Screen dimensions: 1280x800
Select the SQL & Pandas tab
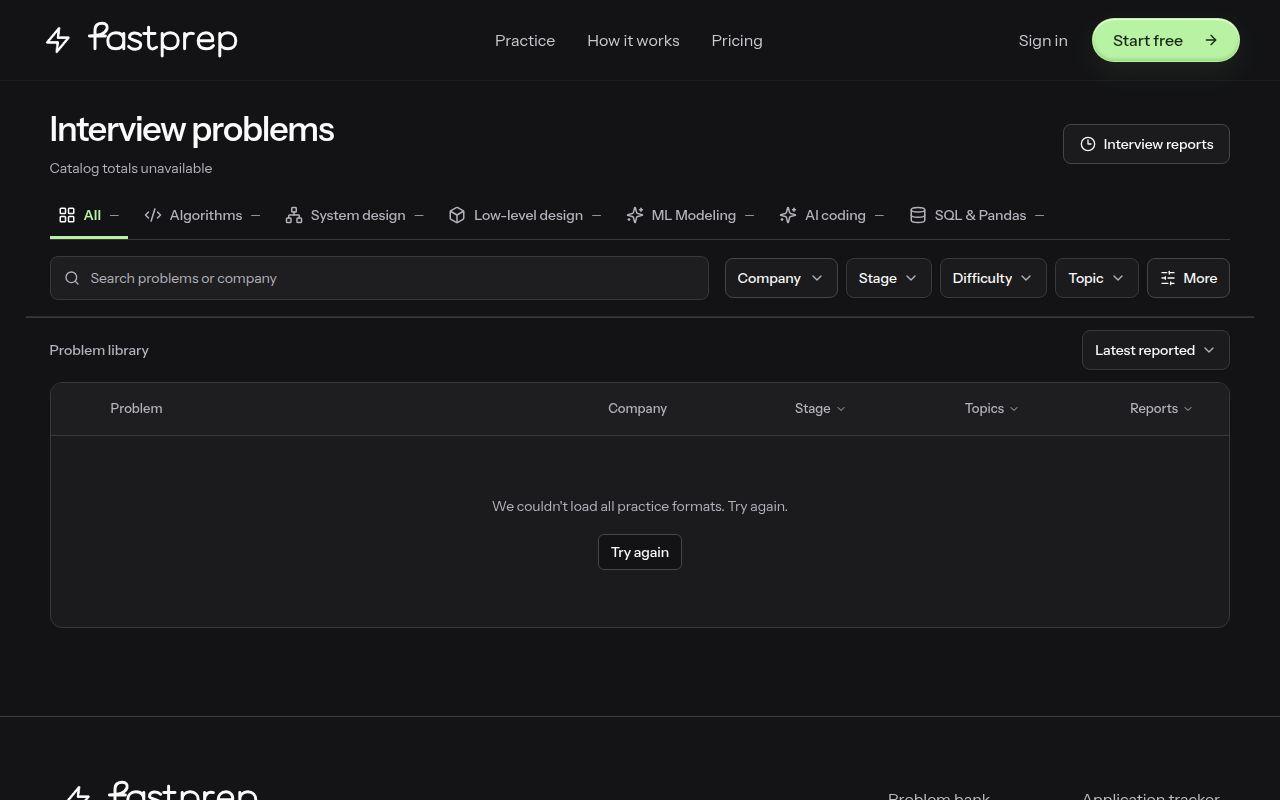click(977, 215)
